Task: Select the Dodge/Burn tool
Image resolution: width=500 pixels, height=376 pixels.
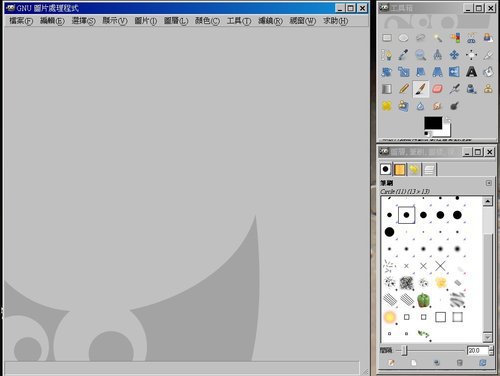Action: pyautogui.click(x=455, y=106)
